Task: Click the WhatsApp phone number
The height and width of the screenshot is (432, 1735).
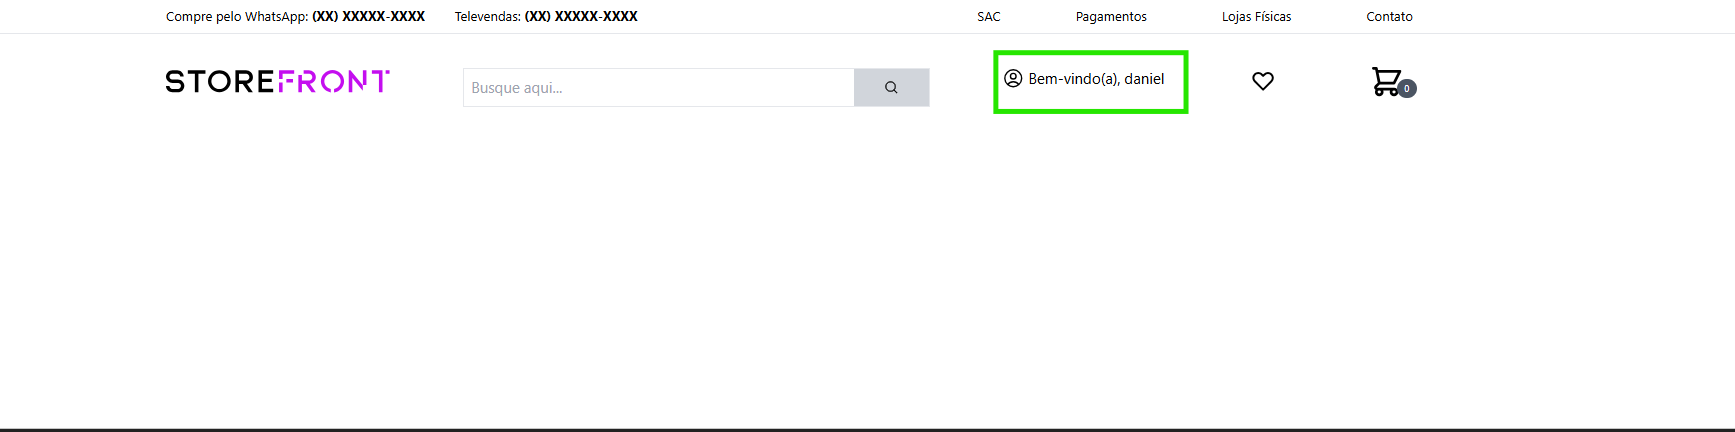Action: (x=369, y=17)
